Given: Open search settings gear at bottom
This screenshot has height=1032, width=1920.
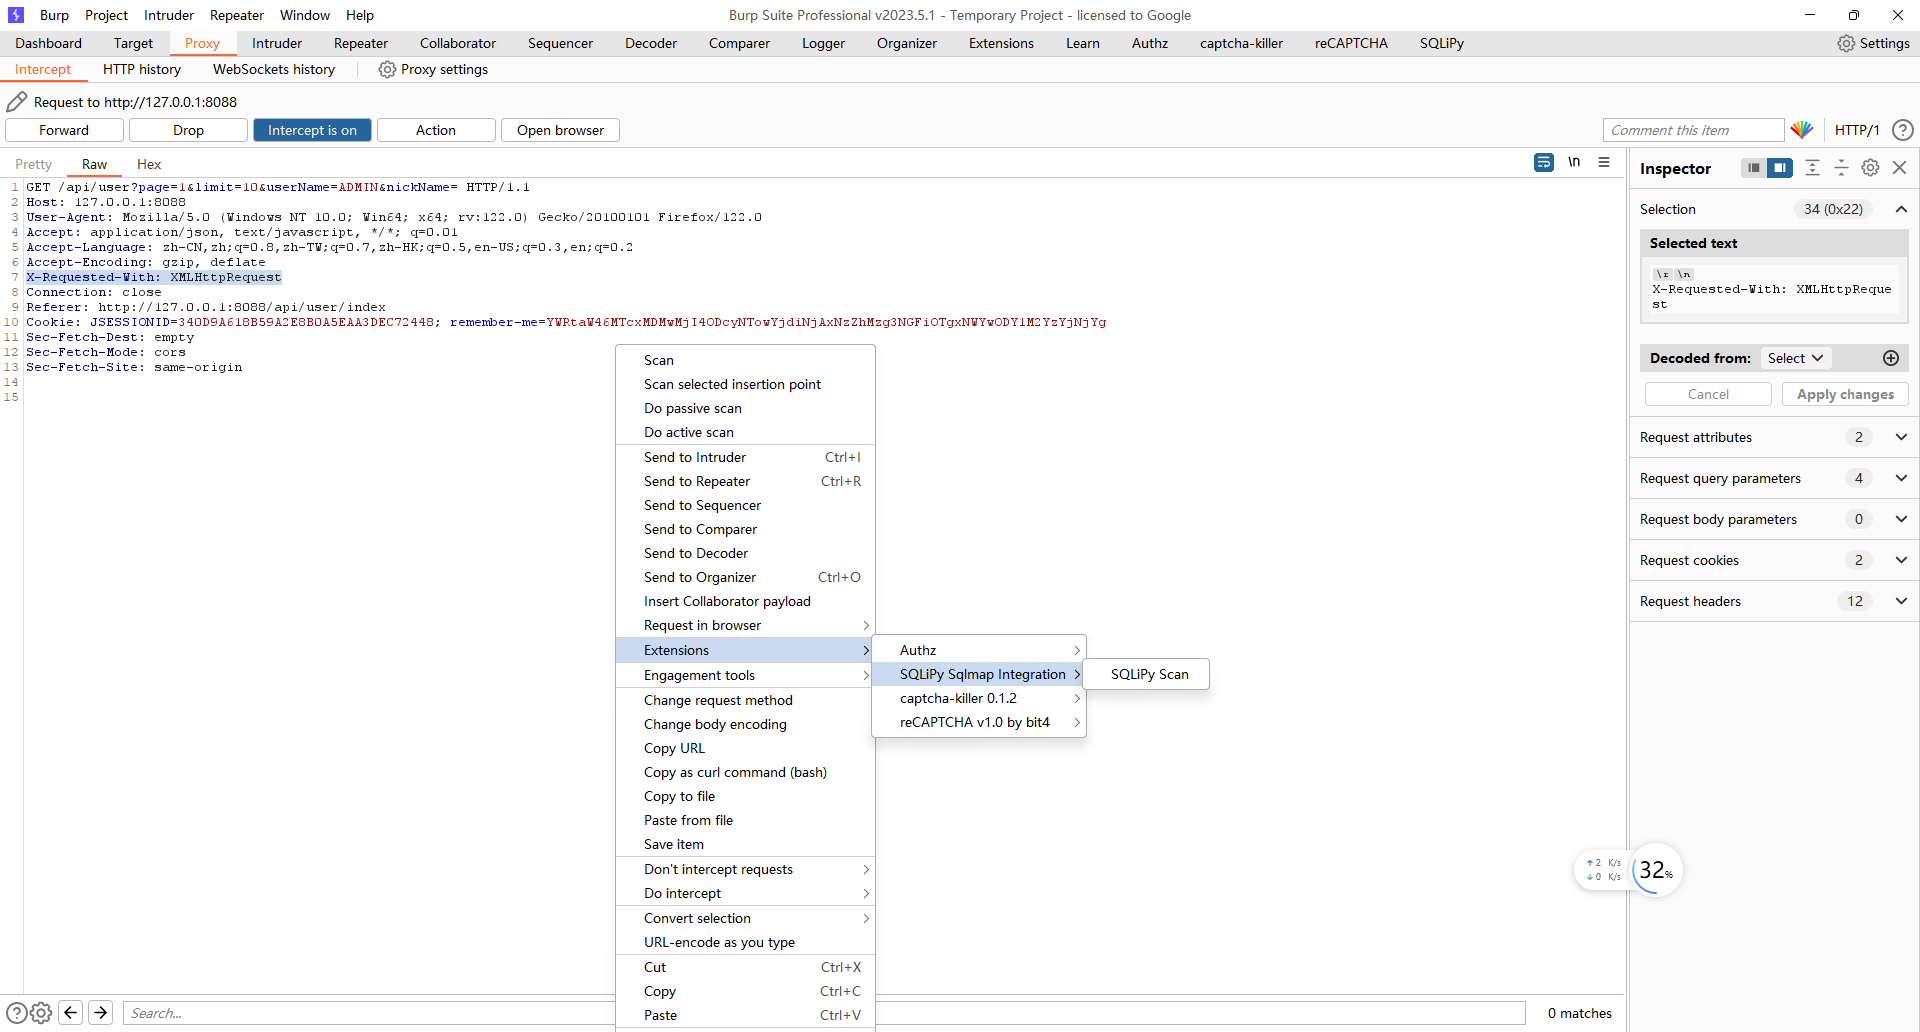Looking at the screenshot, I should pyautogui.click(x=41, y=1013).
